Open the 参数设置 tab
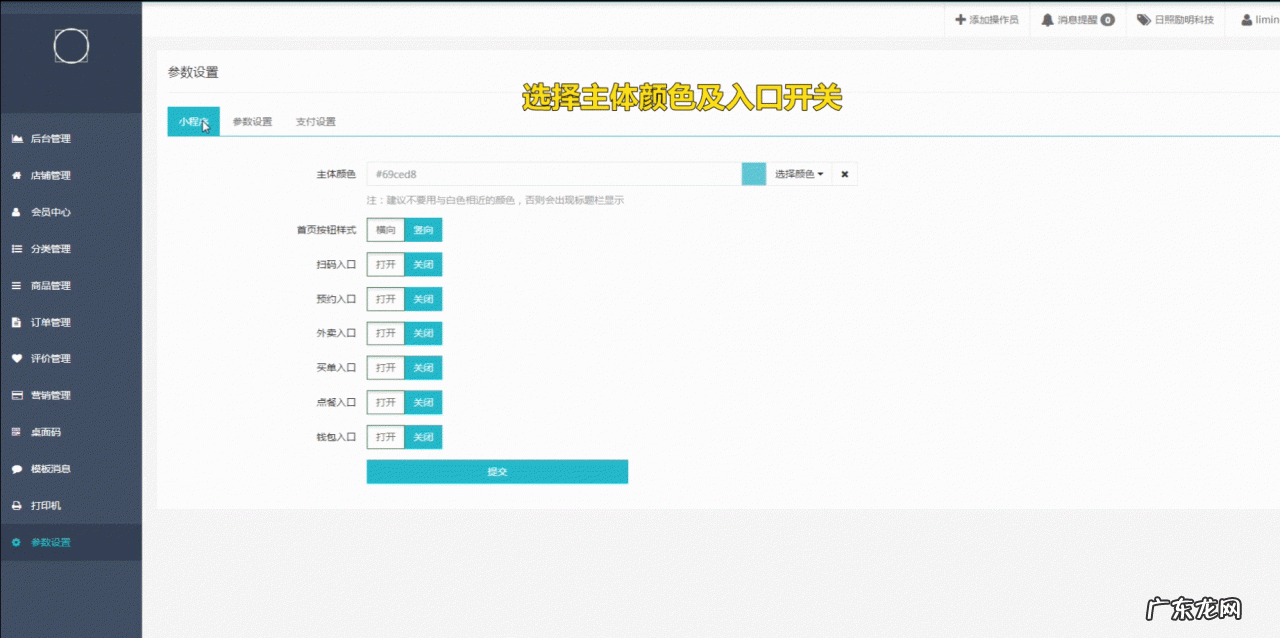The image size is (1280, 638). pos(251,121)
